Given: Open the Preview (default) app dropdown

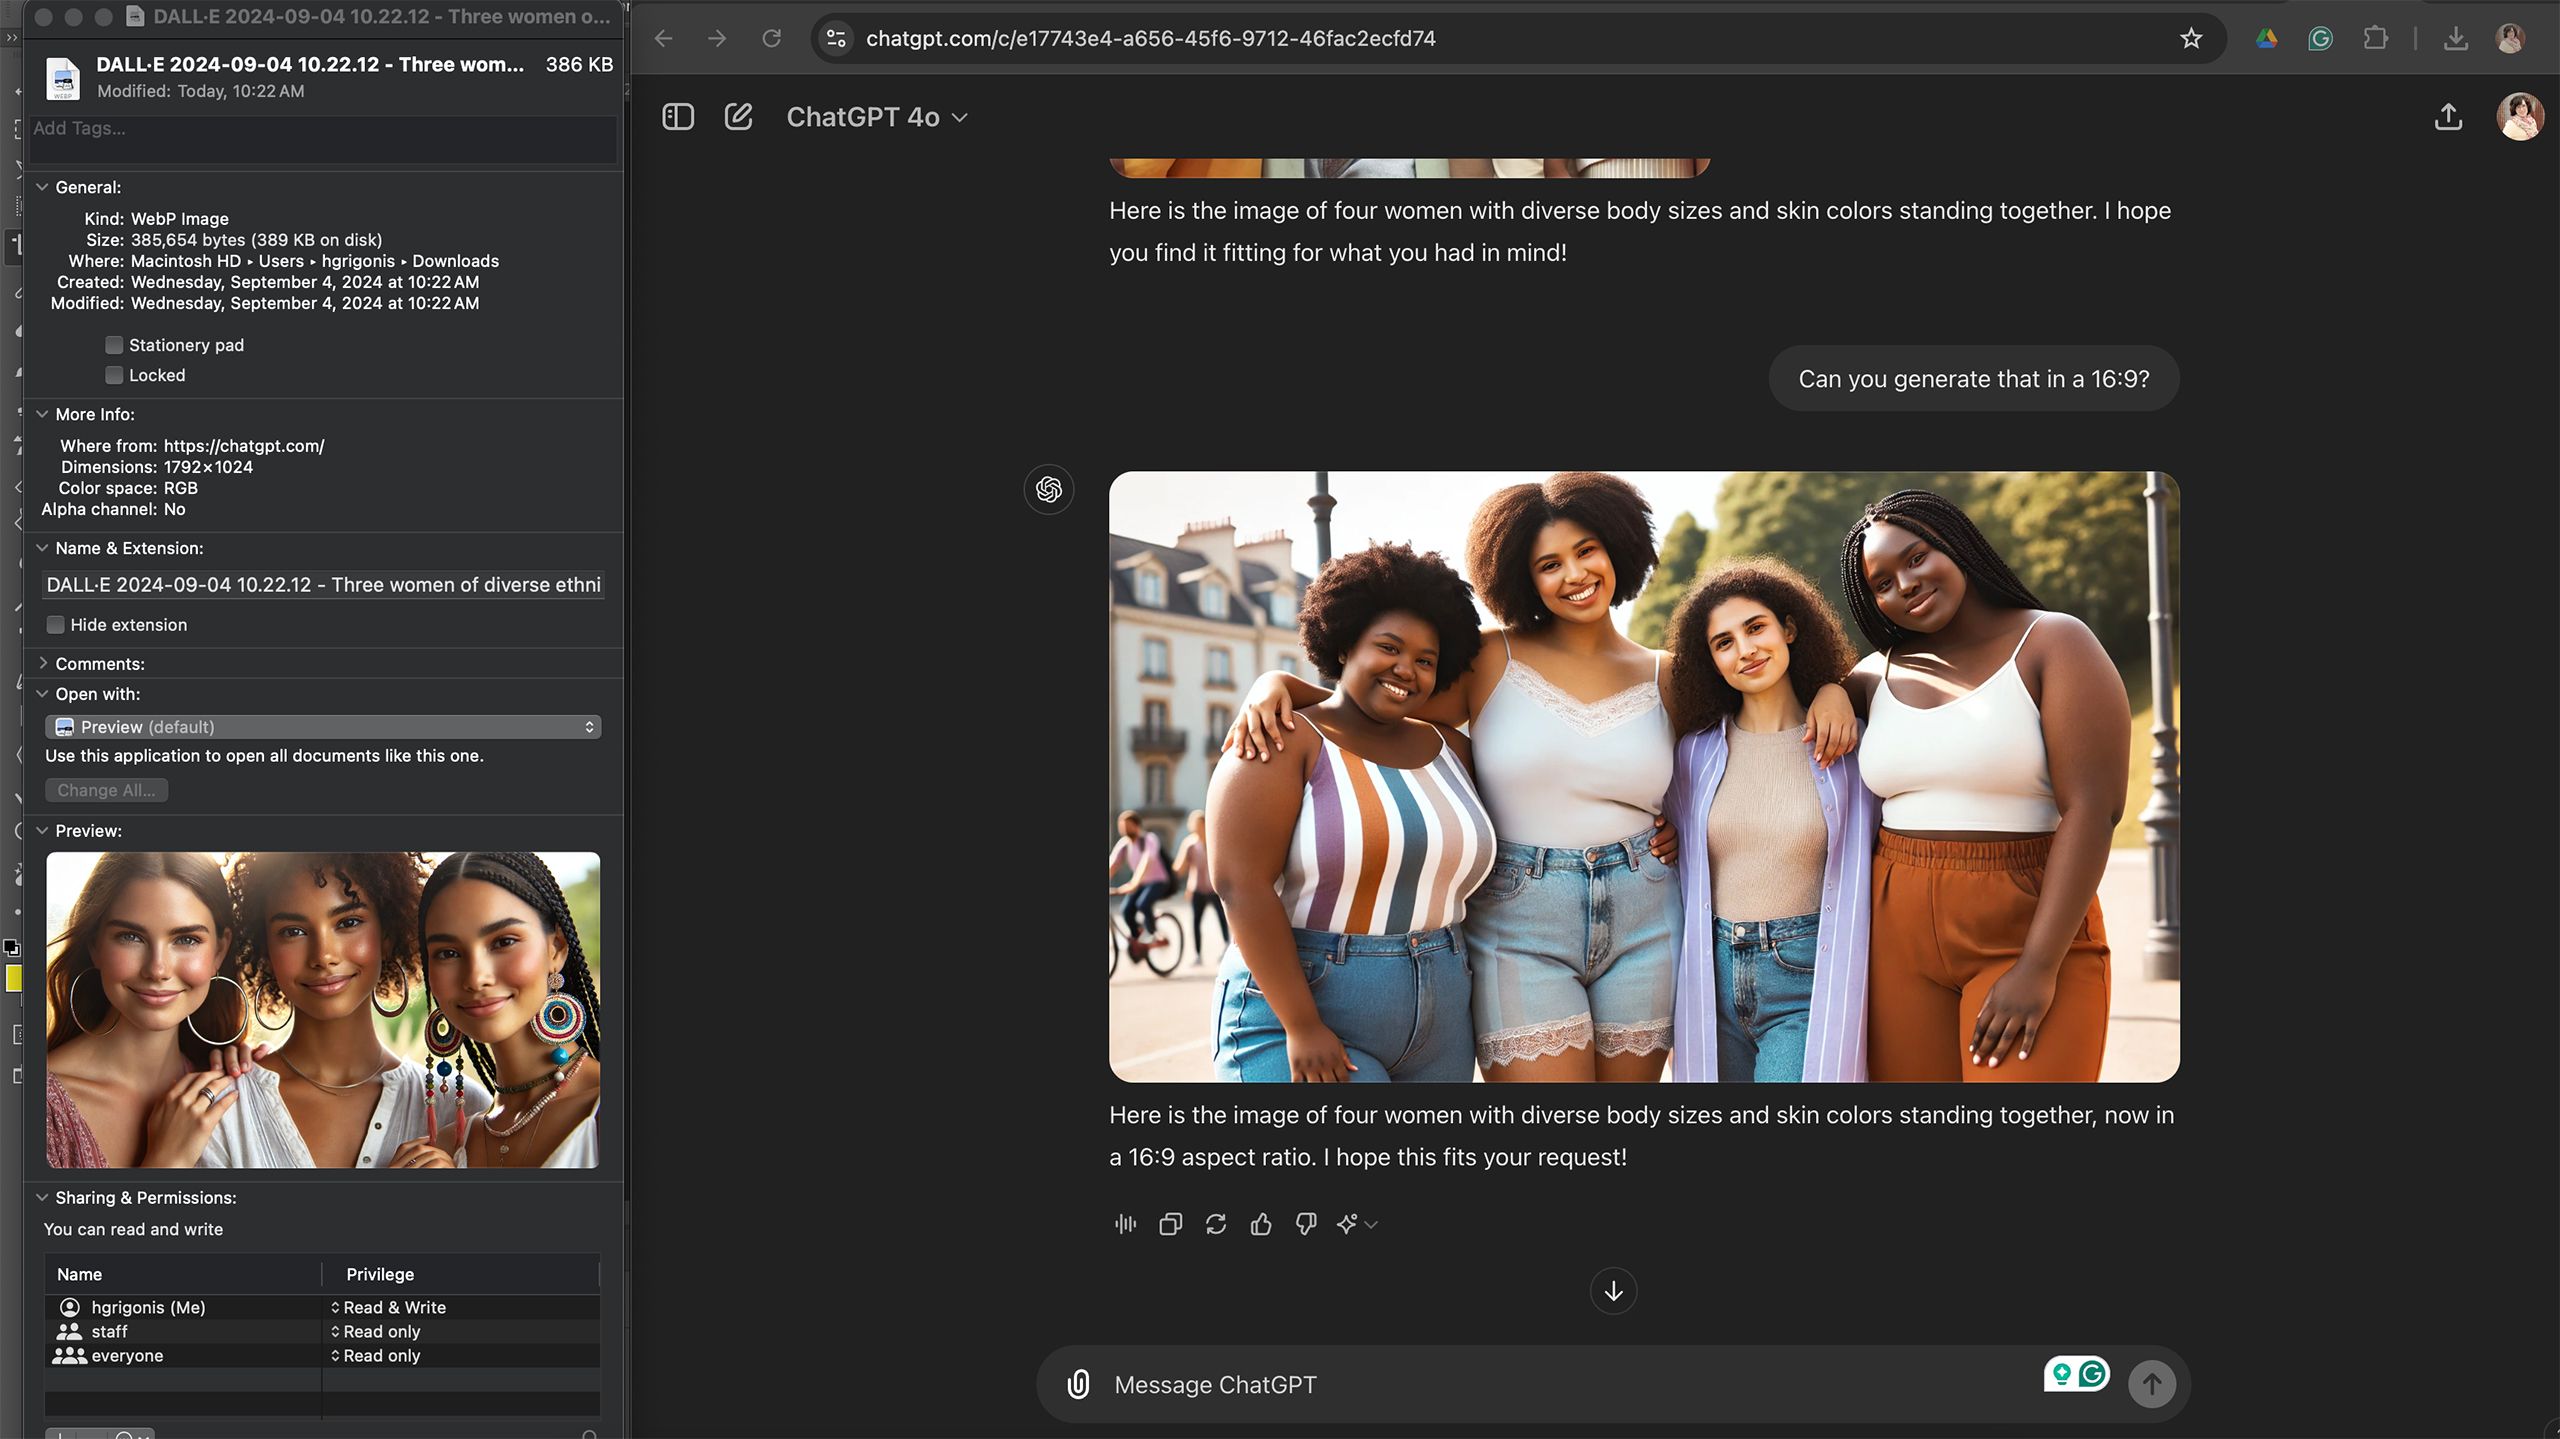Looking at the screenshot, I should tap(323, 727).
